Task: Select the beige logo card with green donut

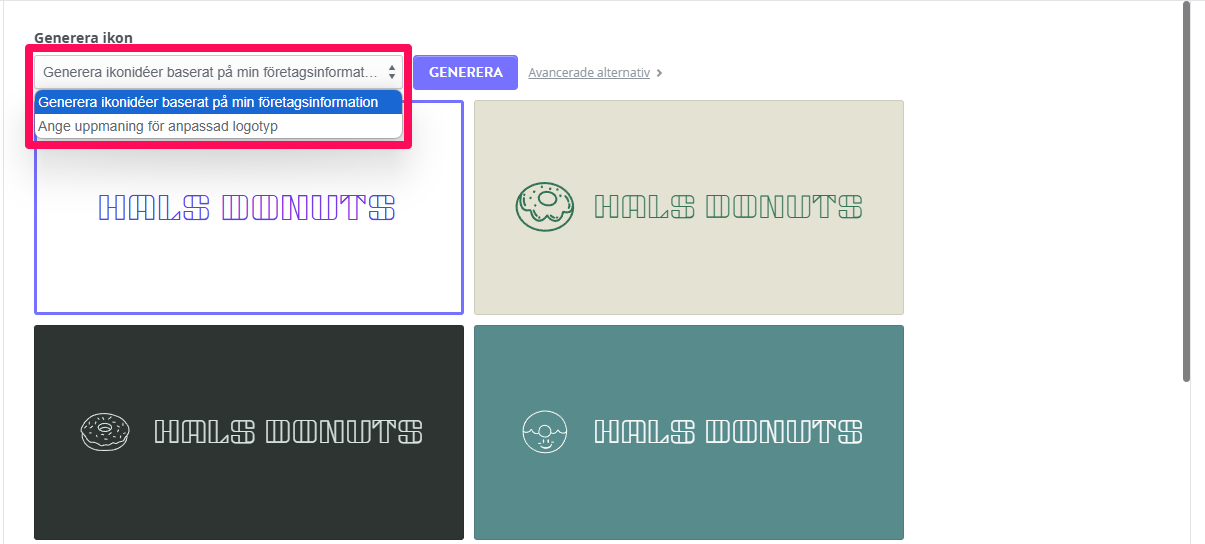Action: coord(689,207)
